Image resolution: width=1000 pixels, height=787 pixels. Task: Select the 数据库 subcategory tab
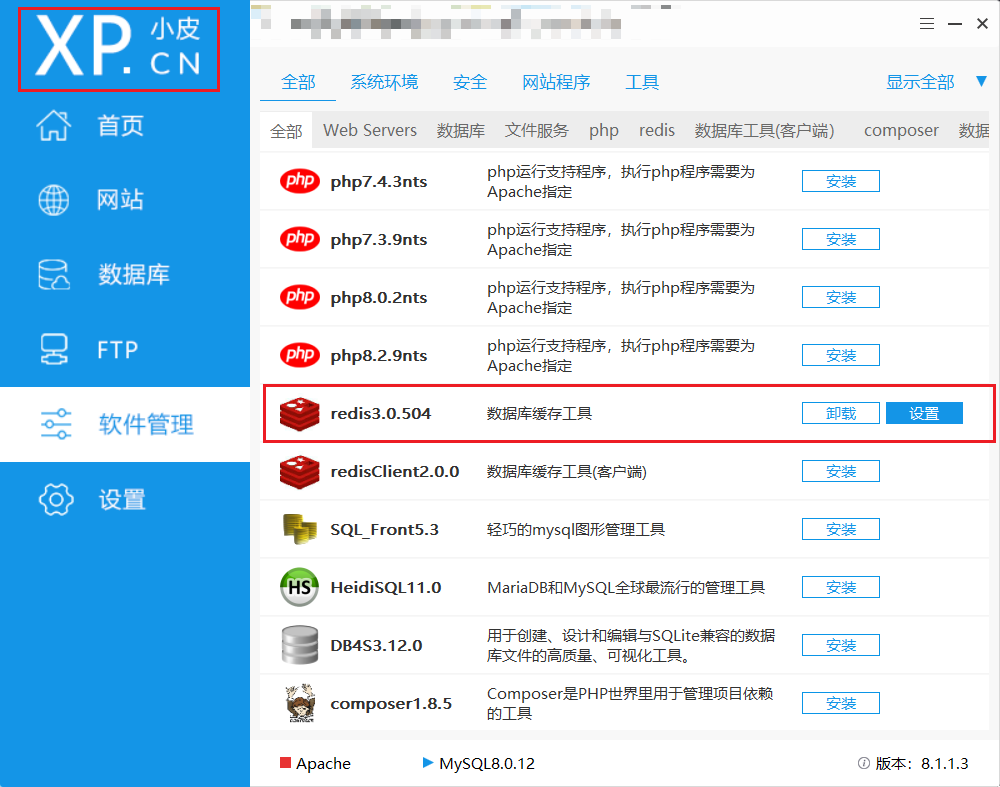click(x=460, y=131)
